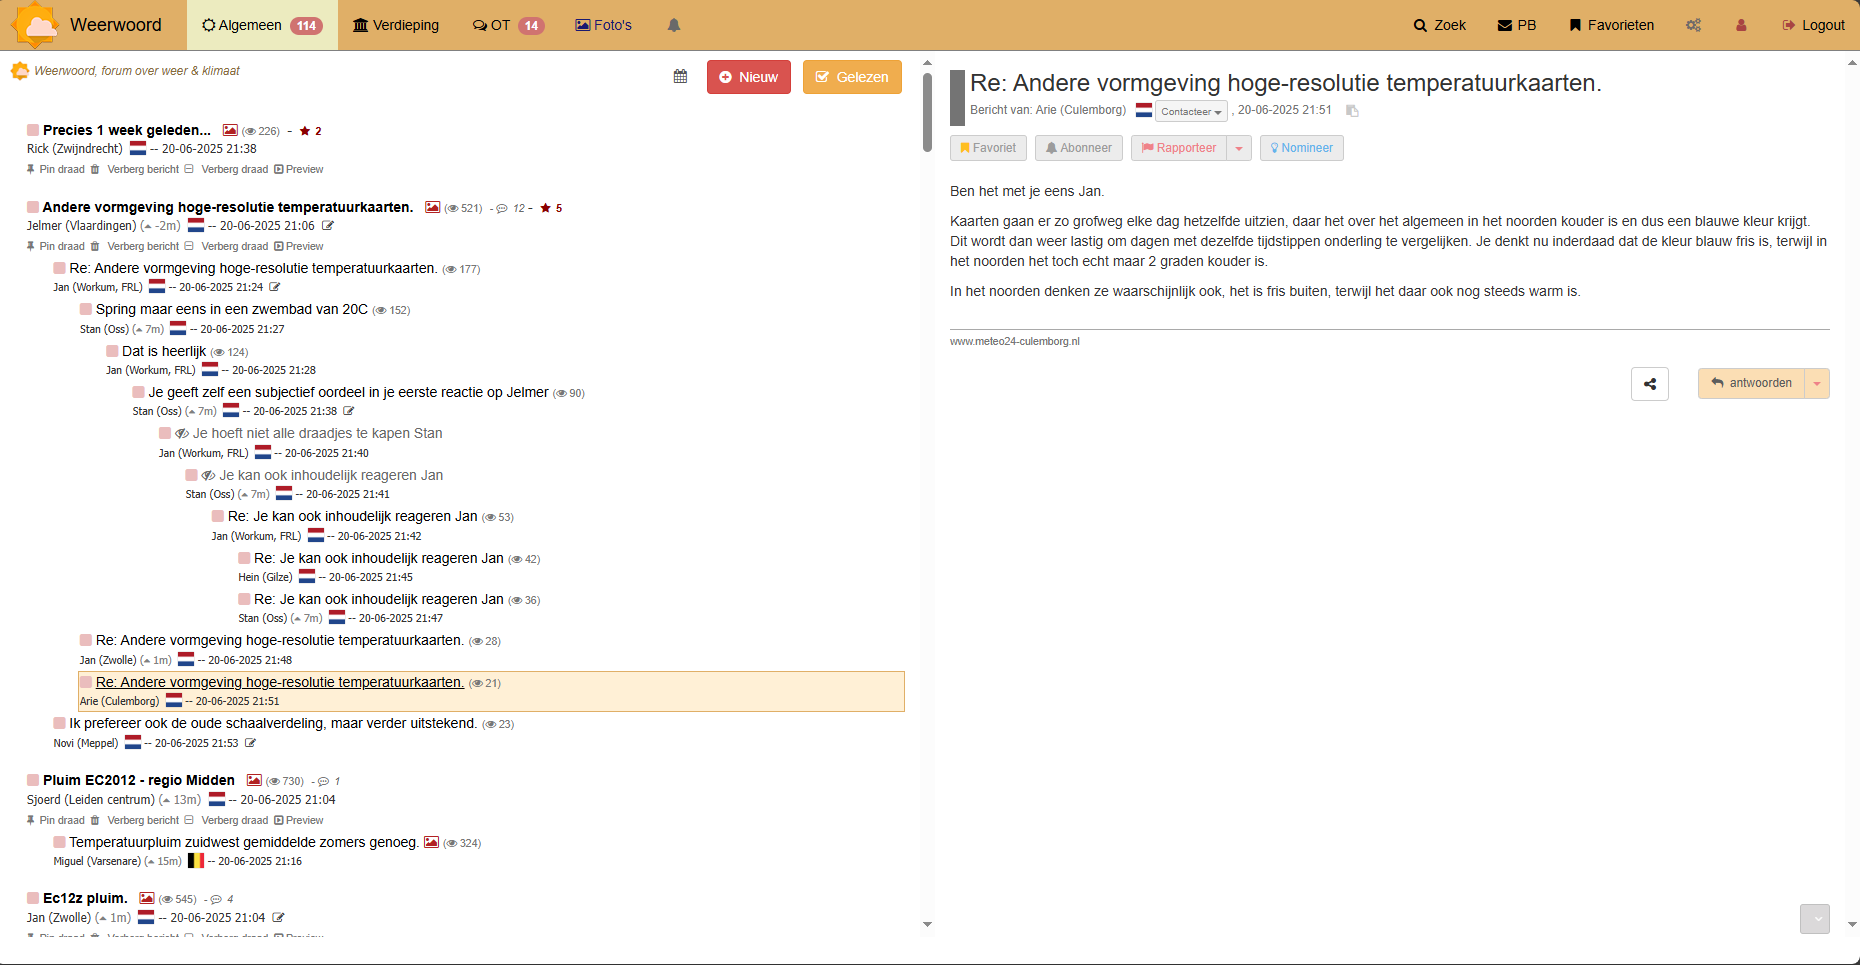1860x965 pixels.
Task: Click the thread list scroll-down arrow
Action: point(927,924)
